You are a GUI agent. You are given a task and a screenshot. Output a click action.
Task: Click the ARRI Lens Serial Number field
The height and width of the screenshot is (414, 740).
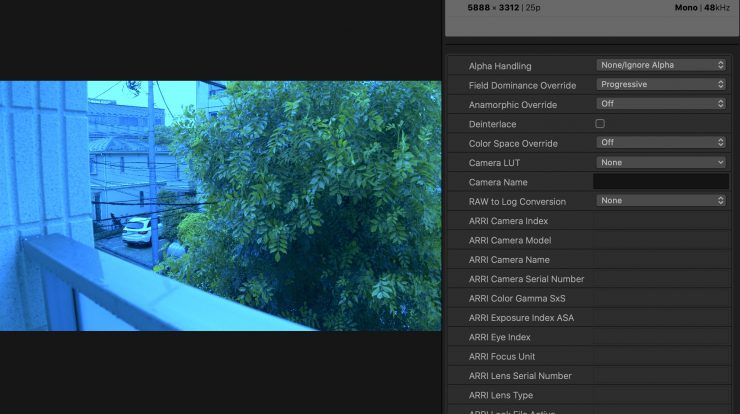coord(661,376)
